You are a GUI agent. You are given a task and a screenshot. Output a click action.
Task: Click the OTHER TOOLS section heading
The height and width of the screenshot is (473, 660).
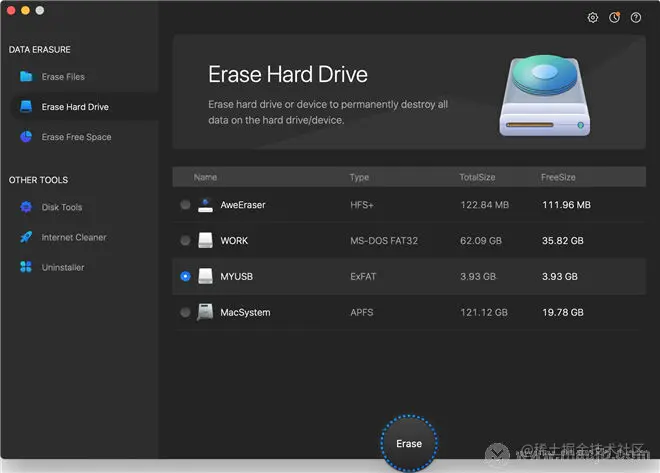click(x=38, y=180)
